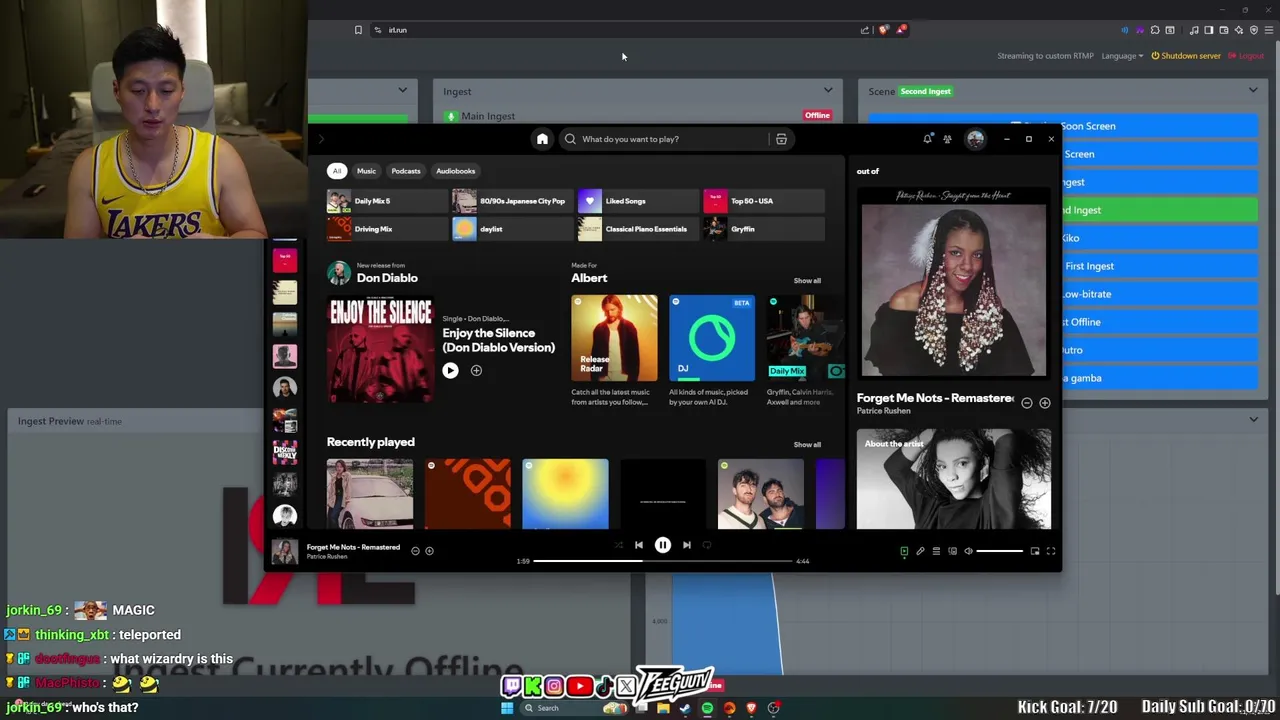The width and height of the screenshot is (1280, 720).
Task: Open Brave Shields icon
Action: 883,30
